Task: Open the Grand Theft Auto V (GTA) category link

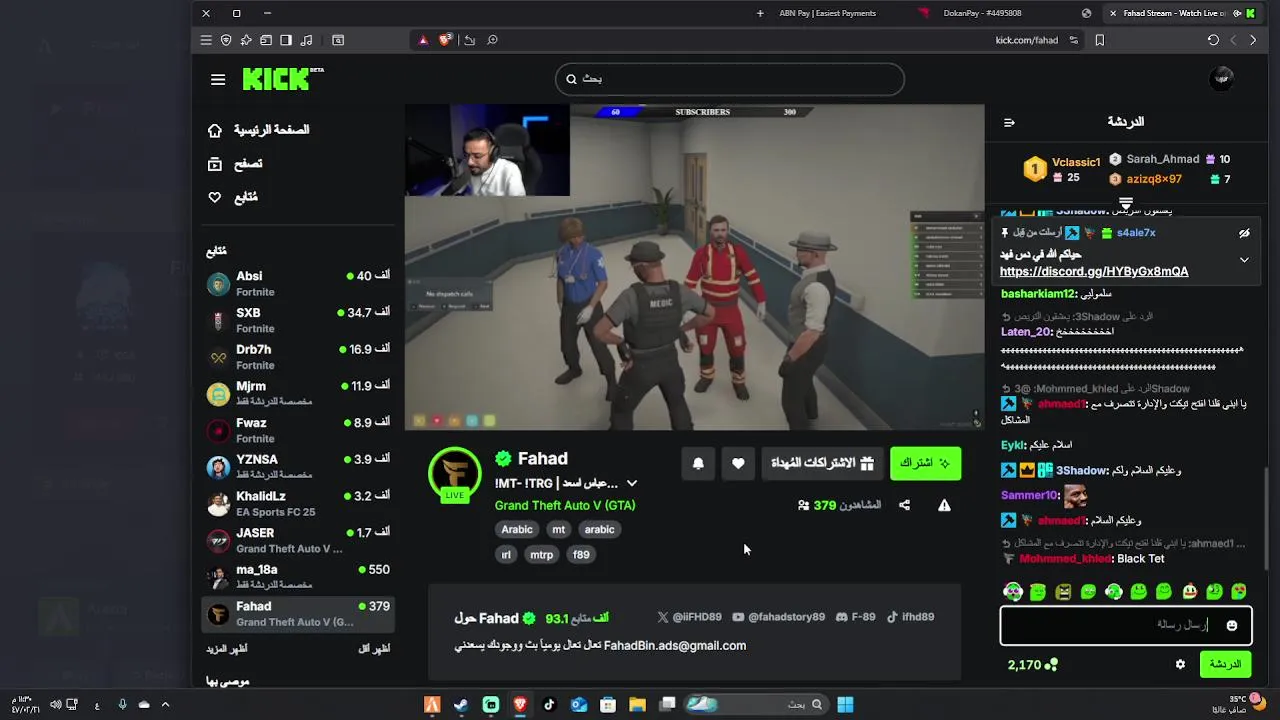Action: point(565,505)
